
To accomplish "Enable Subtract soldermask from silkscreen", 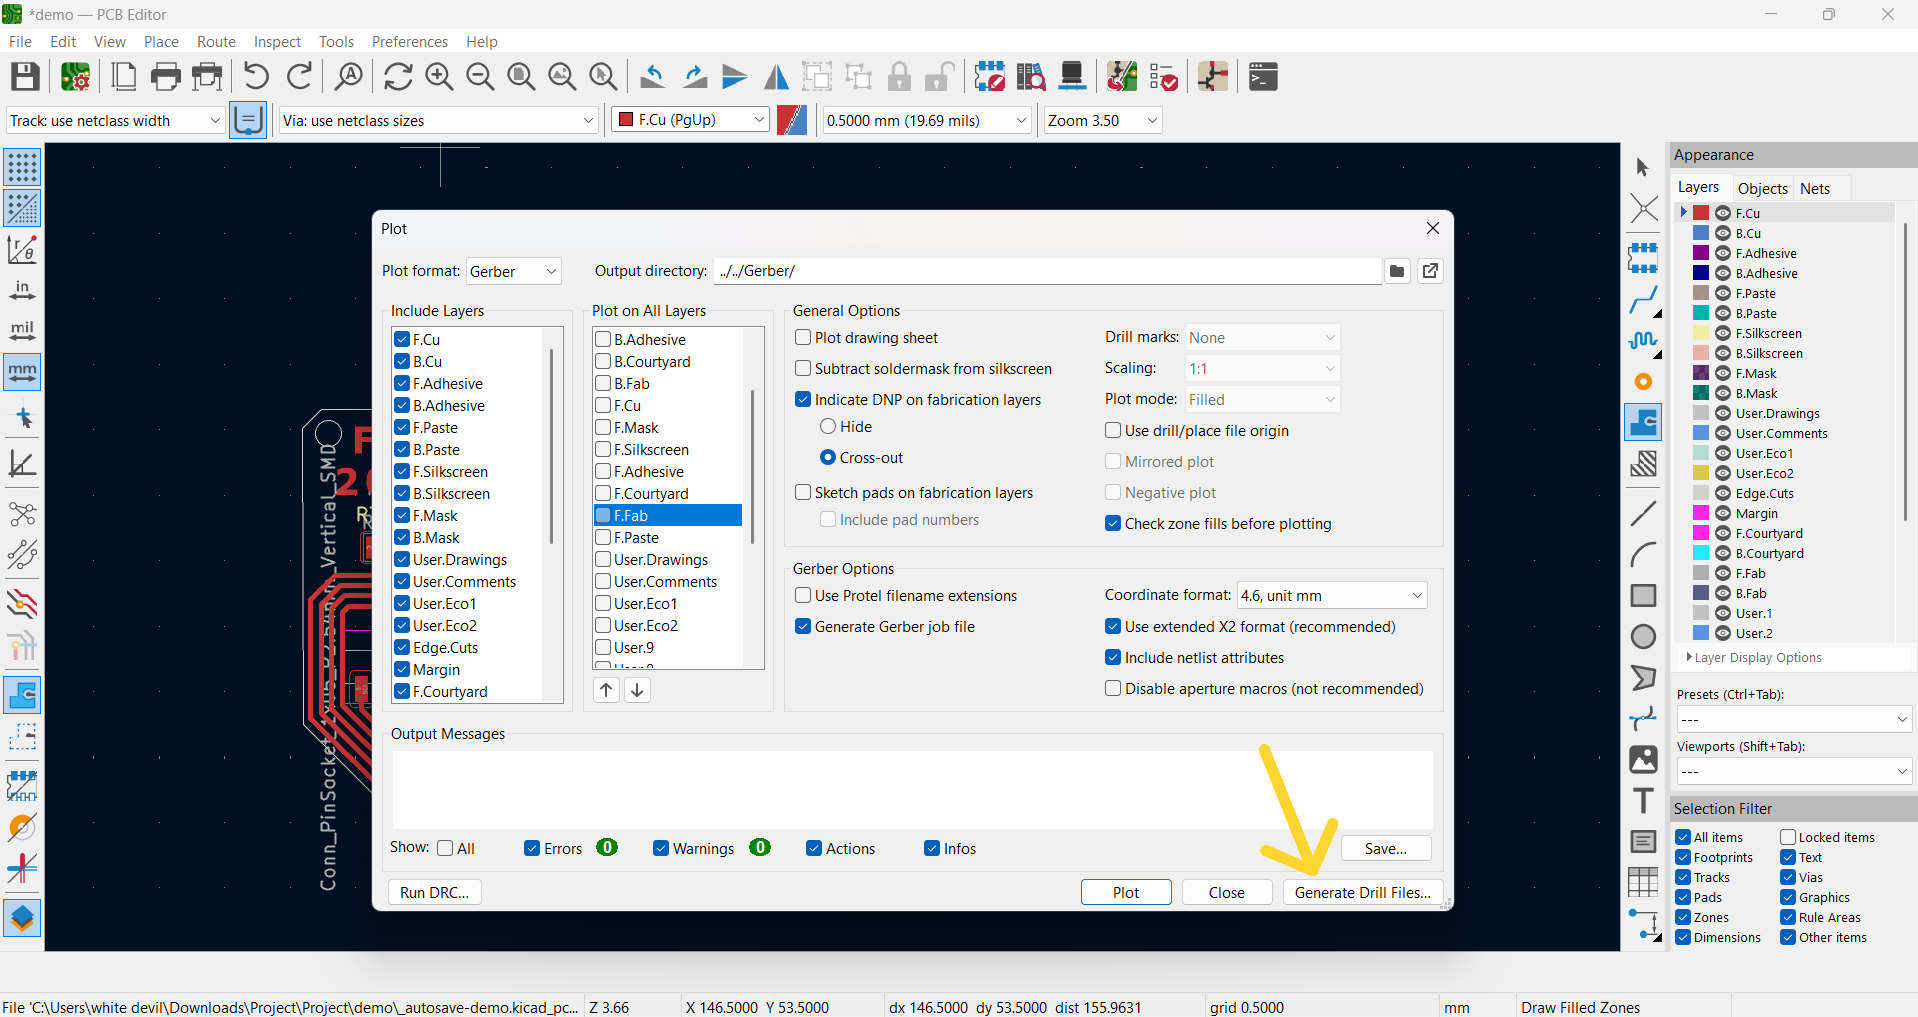I will [x=803, y=368].
